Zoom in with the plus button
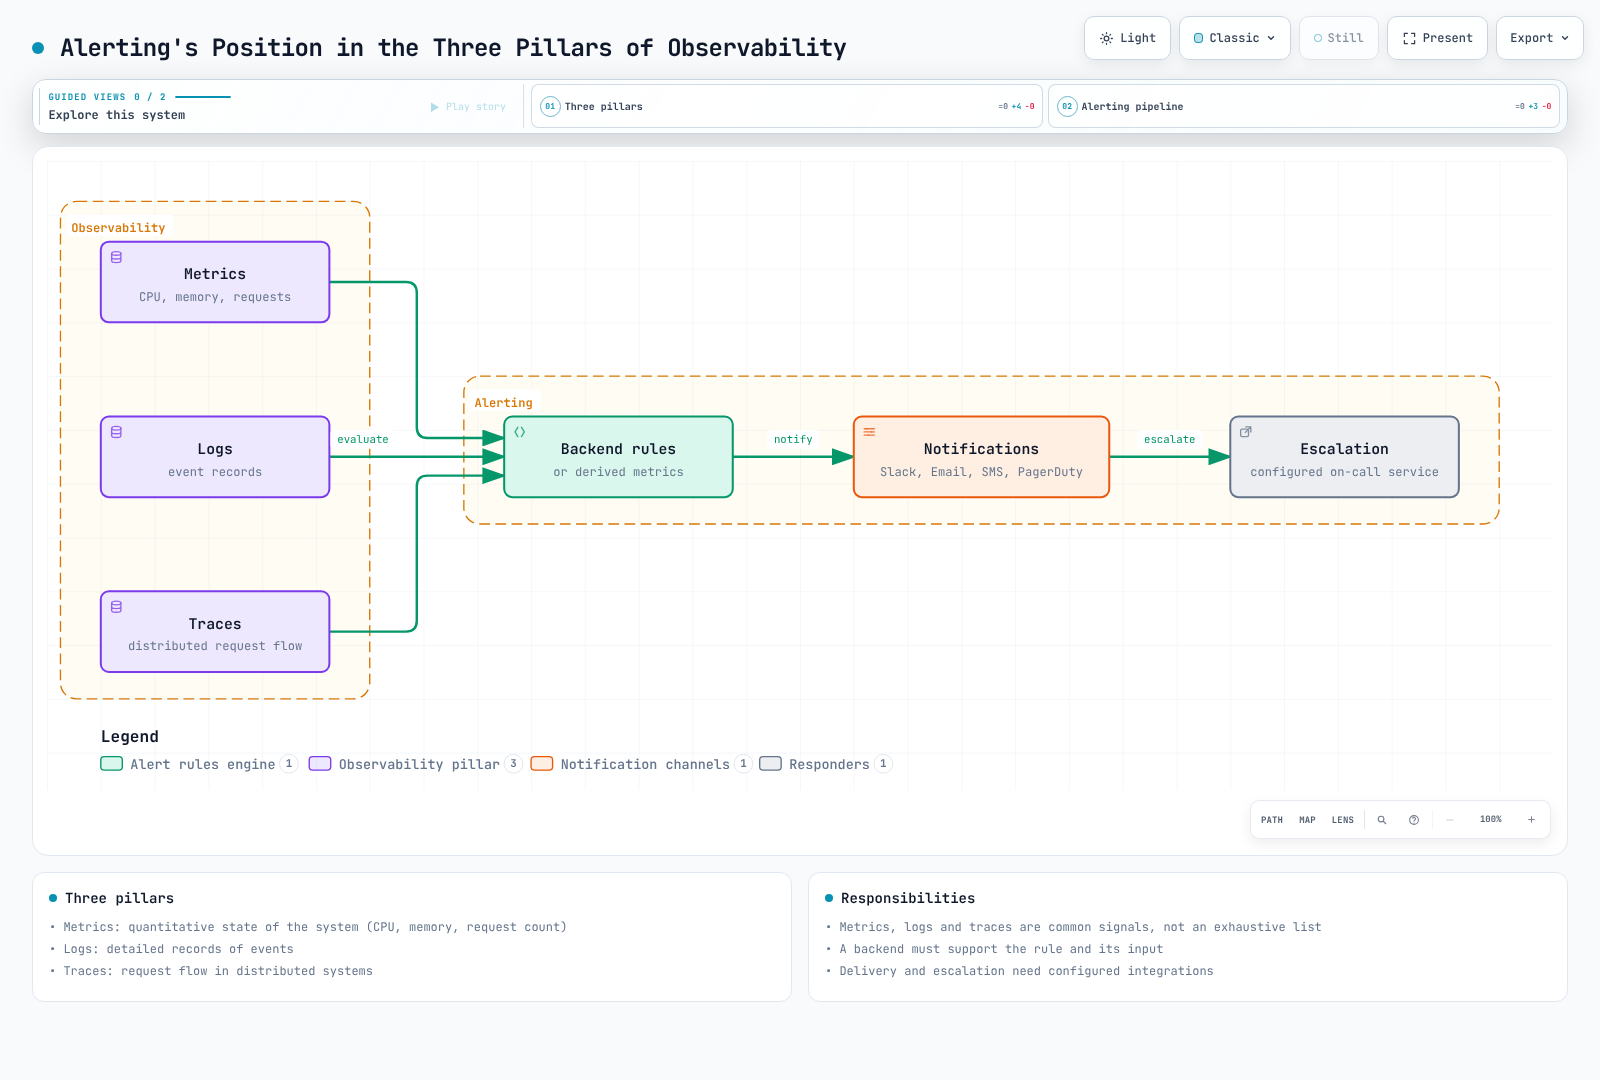1600x1080 pixels. 1531,820
